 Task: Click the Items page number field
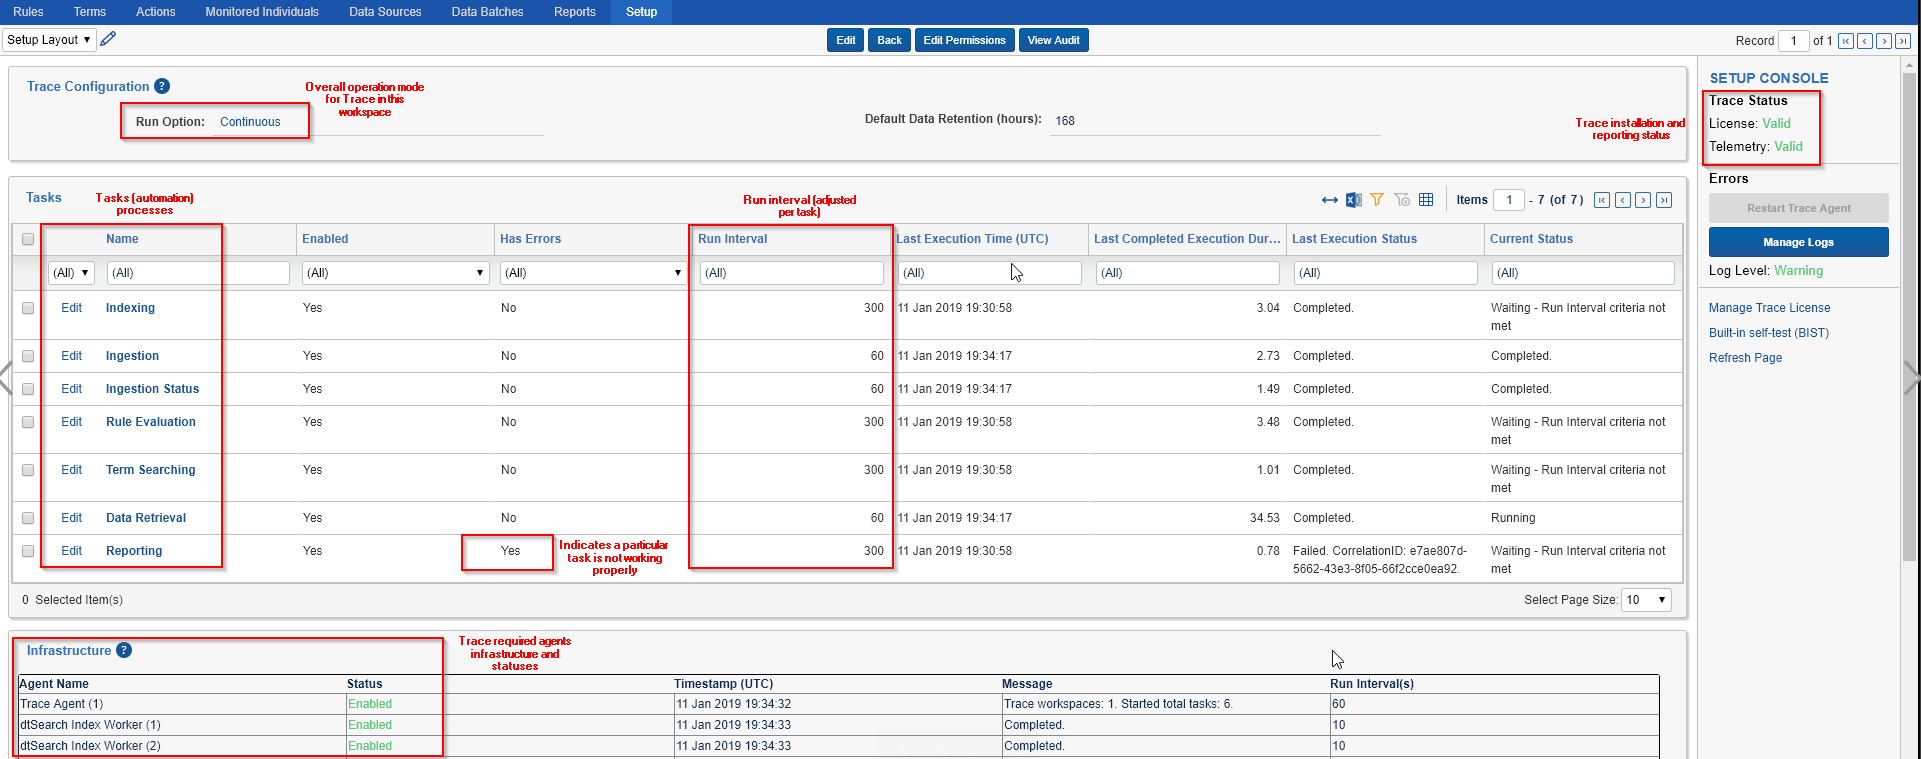point(1509,200)
